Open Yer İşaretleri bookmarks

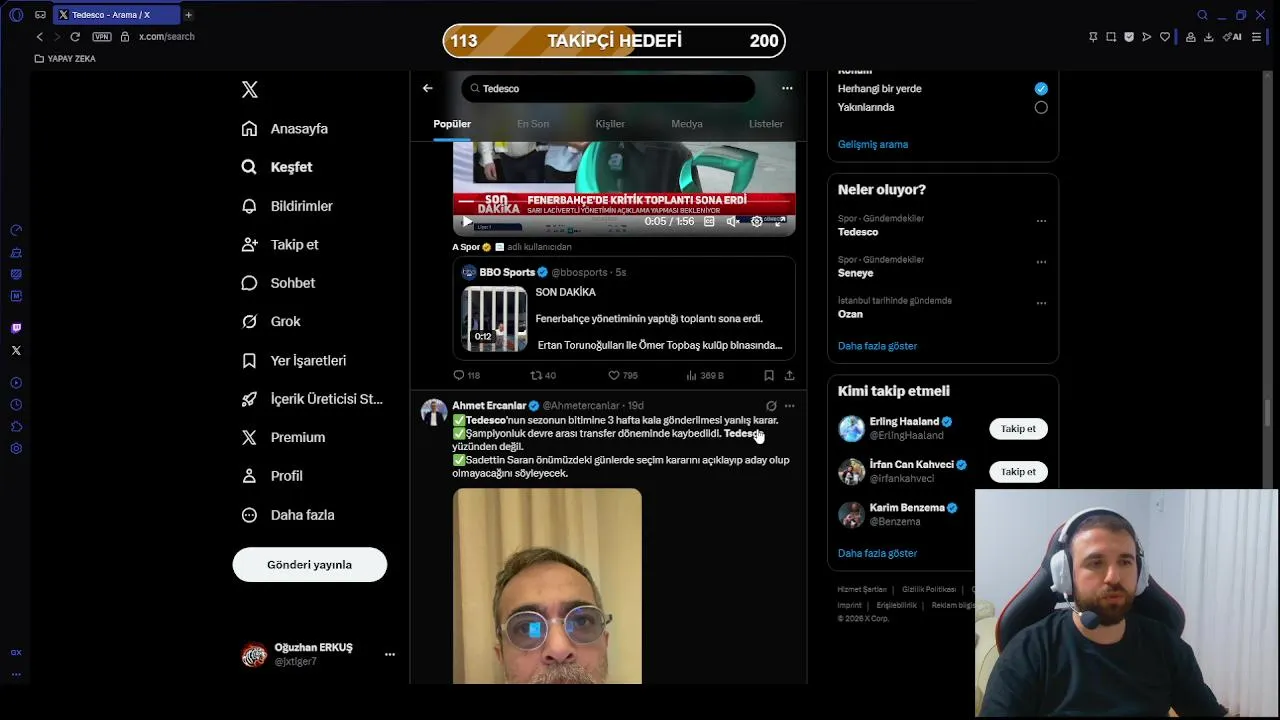coord(294,360)
